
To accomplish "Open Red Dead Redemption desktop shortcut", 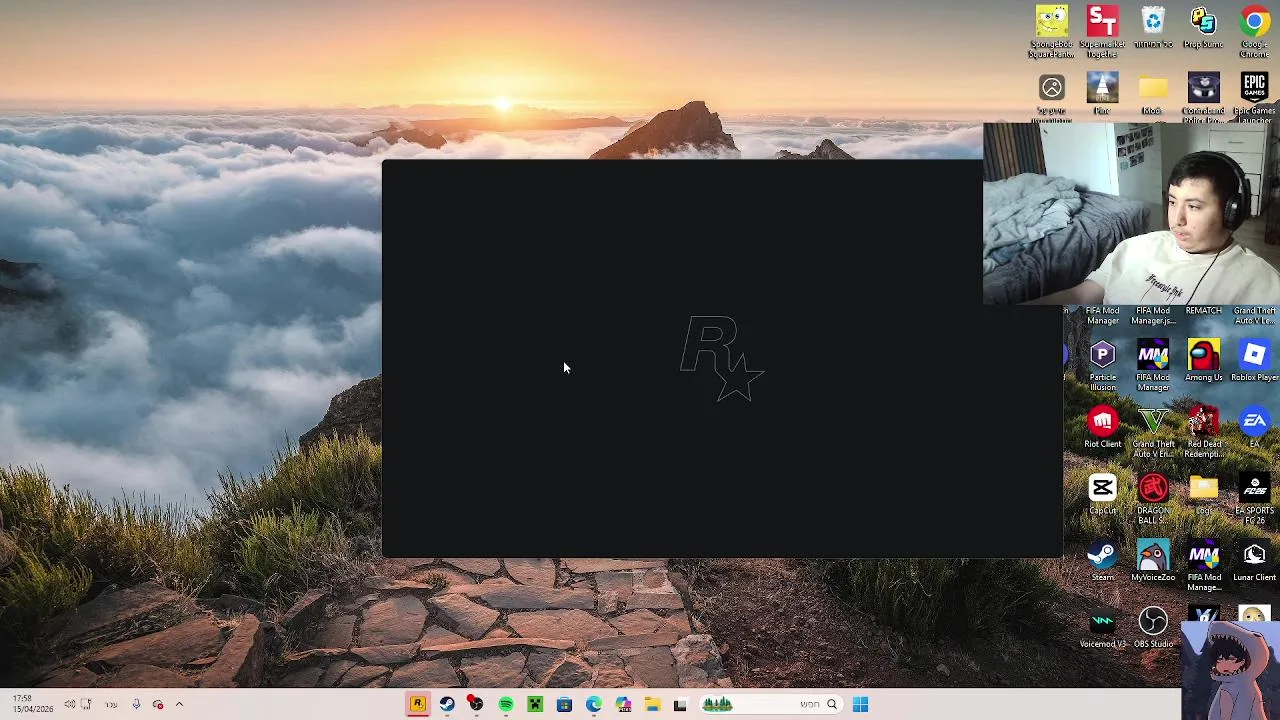I will [x=1203, y=432].
